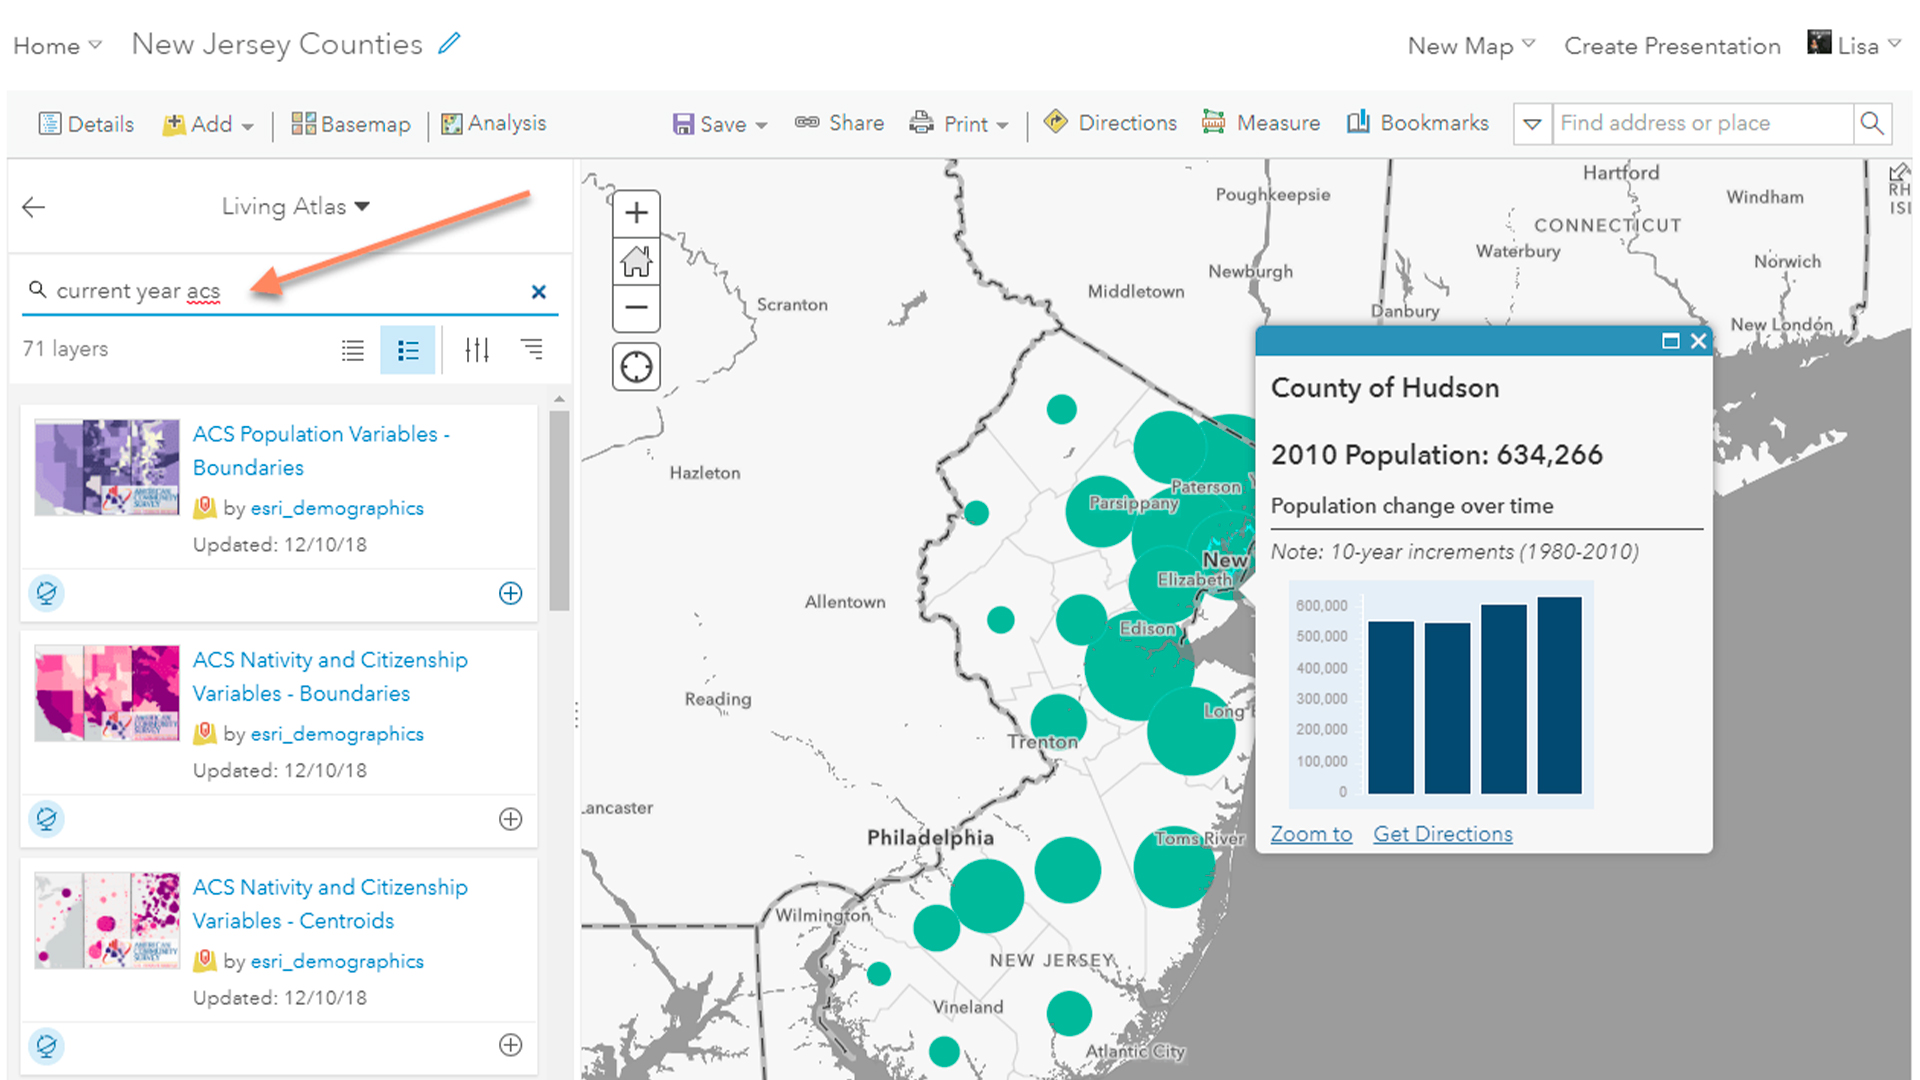Switch to compact list view
This screenshot has height=1080, width=1920.
pos(352,350)
